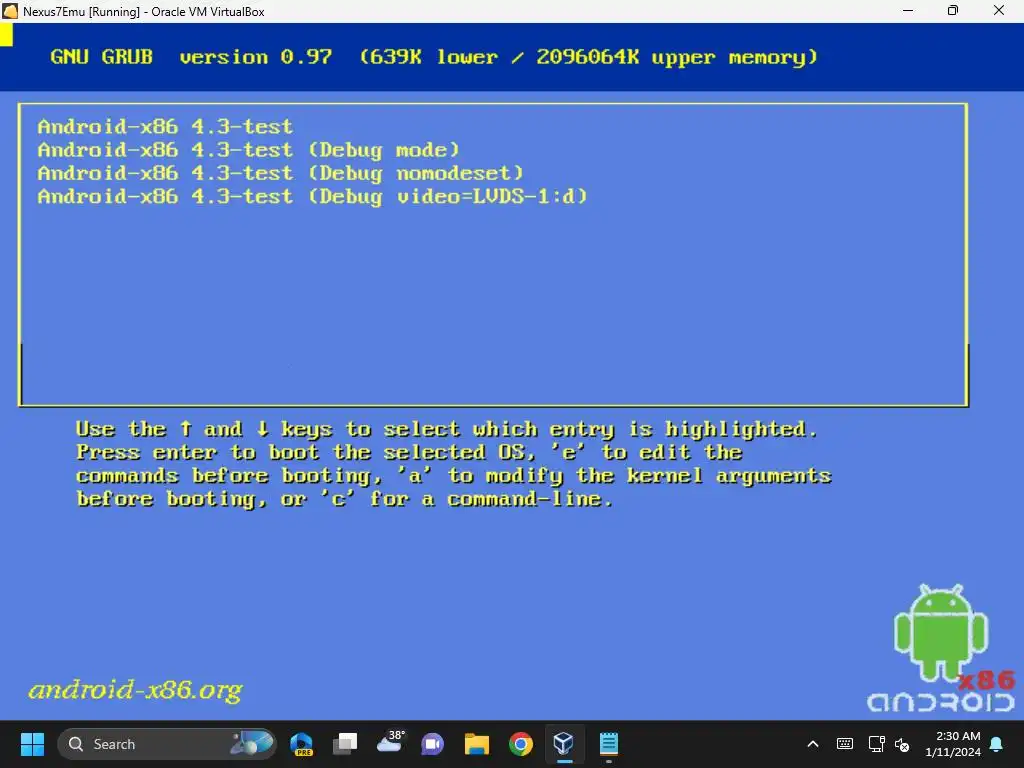
Task: Open Task View in the taskbar
Action: coord(345,744)
